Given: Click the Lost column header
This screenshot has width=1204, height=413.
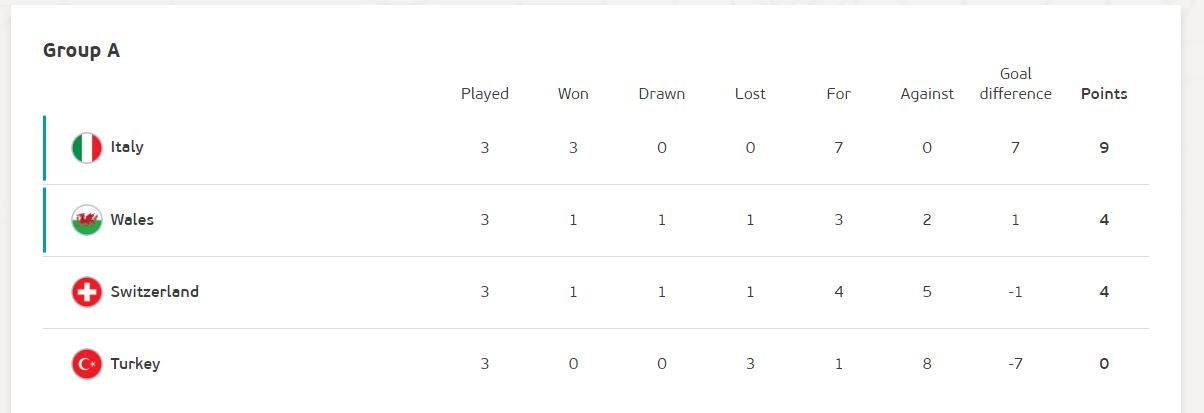Looking at the screenshot, I should point(750,94).
